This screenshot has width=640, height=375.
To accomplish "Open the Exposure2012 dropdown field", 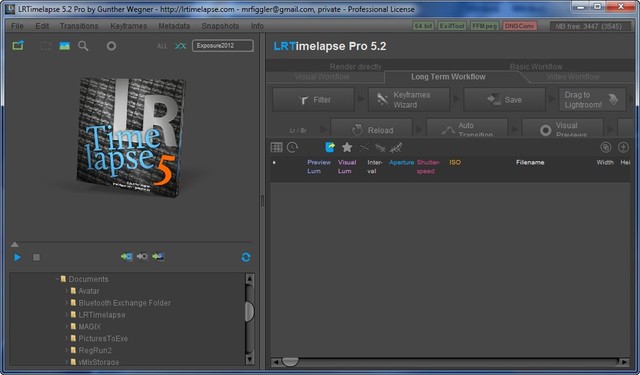I will [x=222, y=46].
